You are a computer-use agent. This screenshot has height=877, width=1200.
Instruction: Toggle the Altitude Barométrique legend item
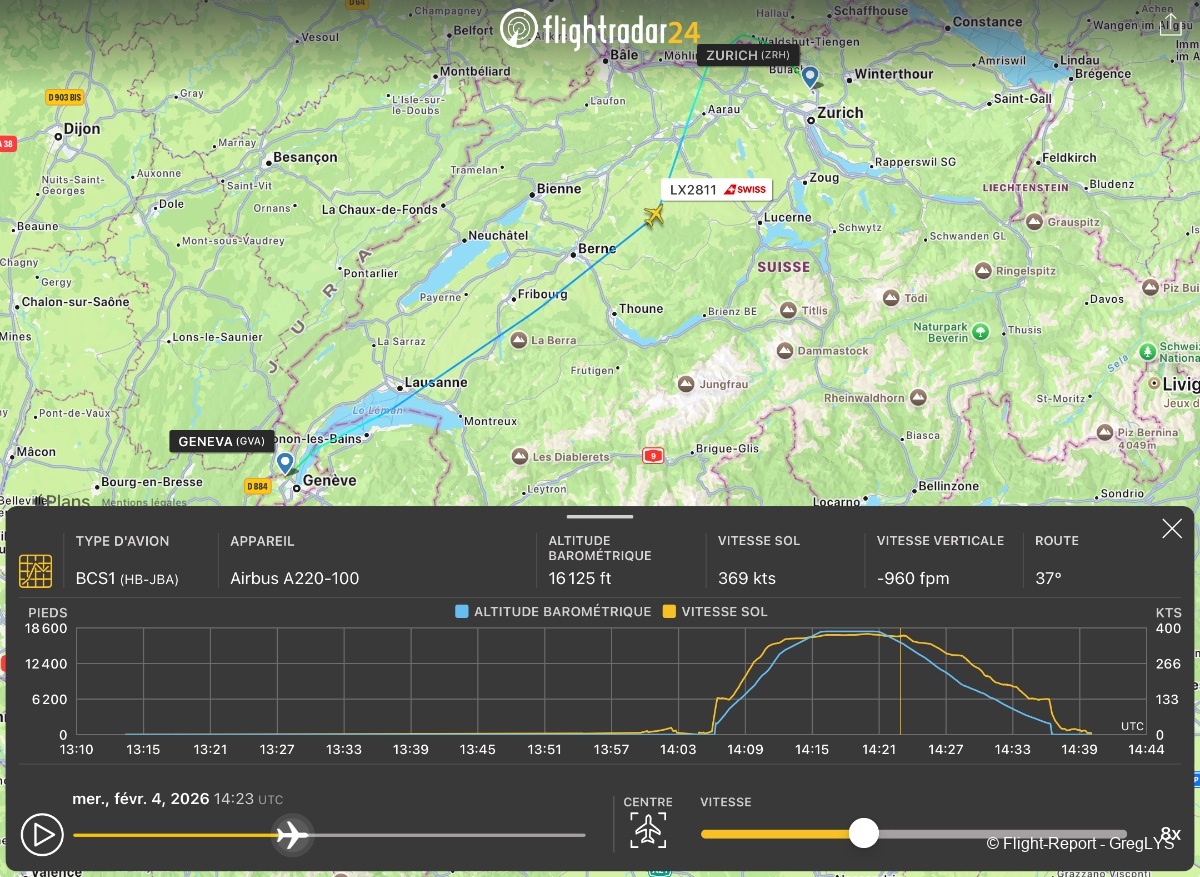click(x=552, y=611)
